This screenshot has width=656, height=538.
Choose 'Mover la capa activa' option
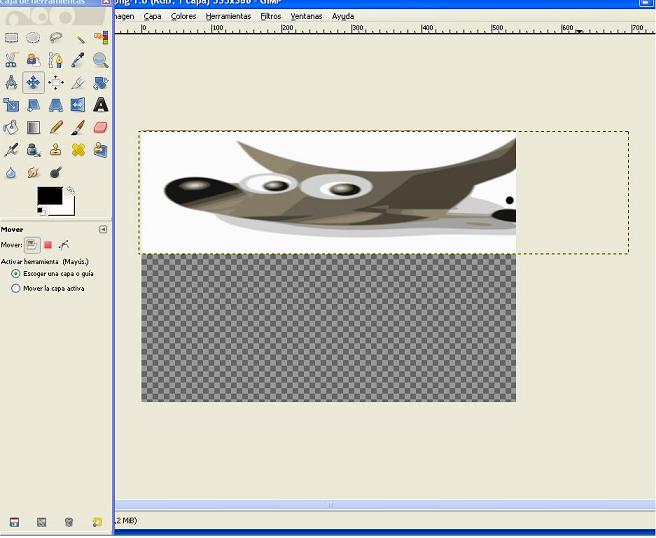tap(48, 288)
